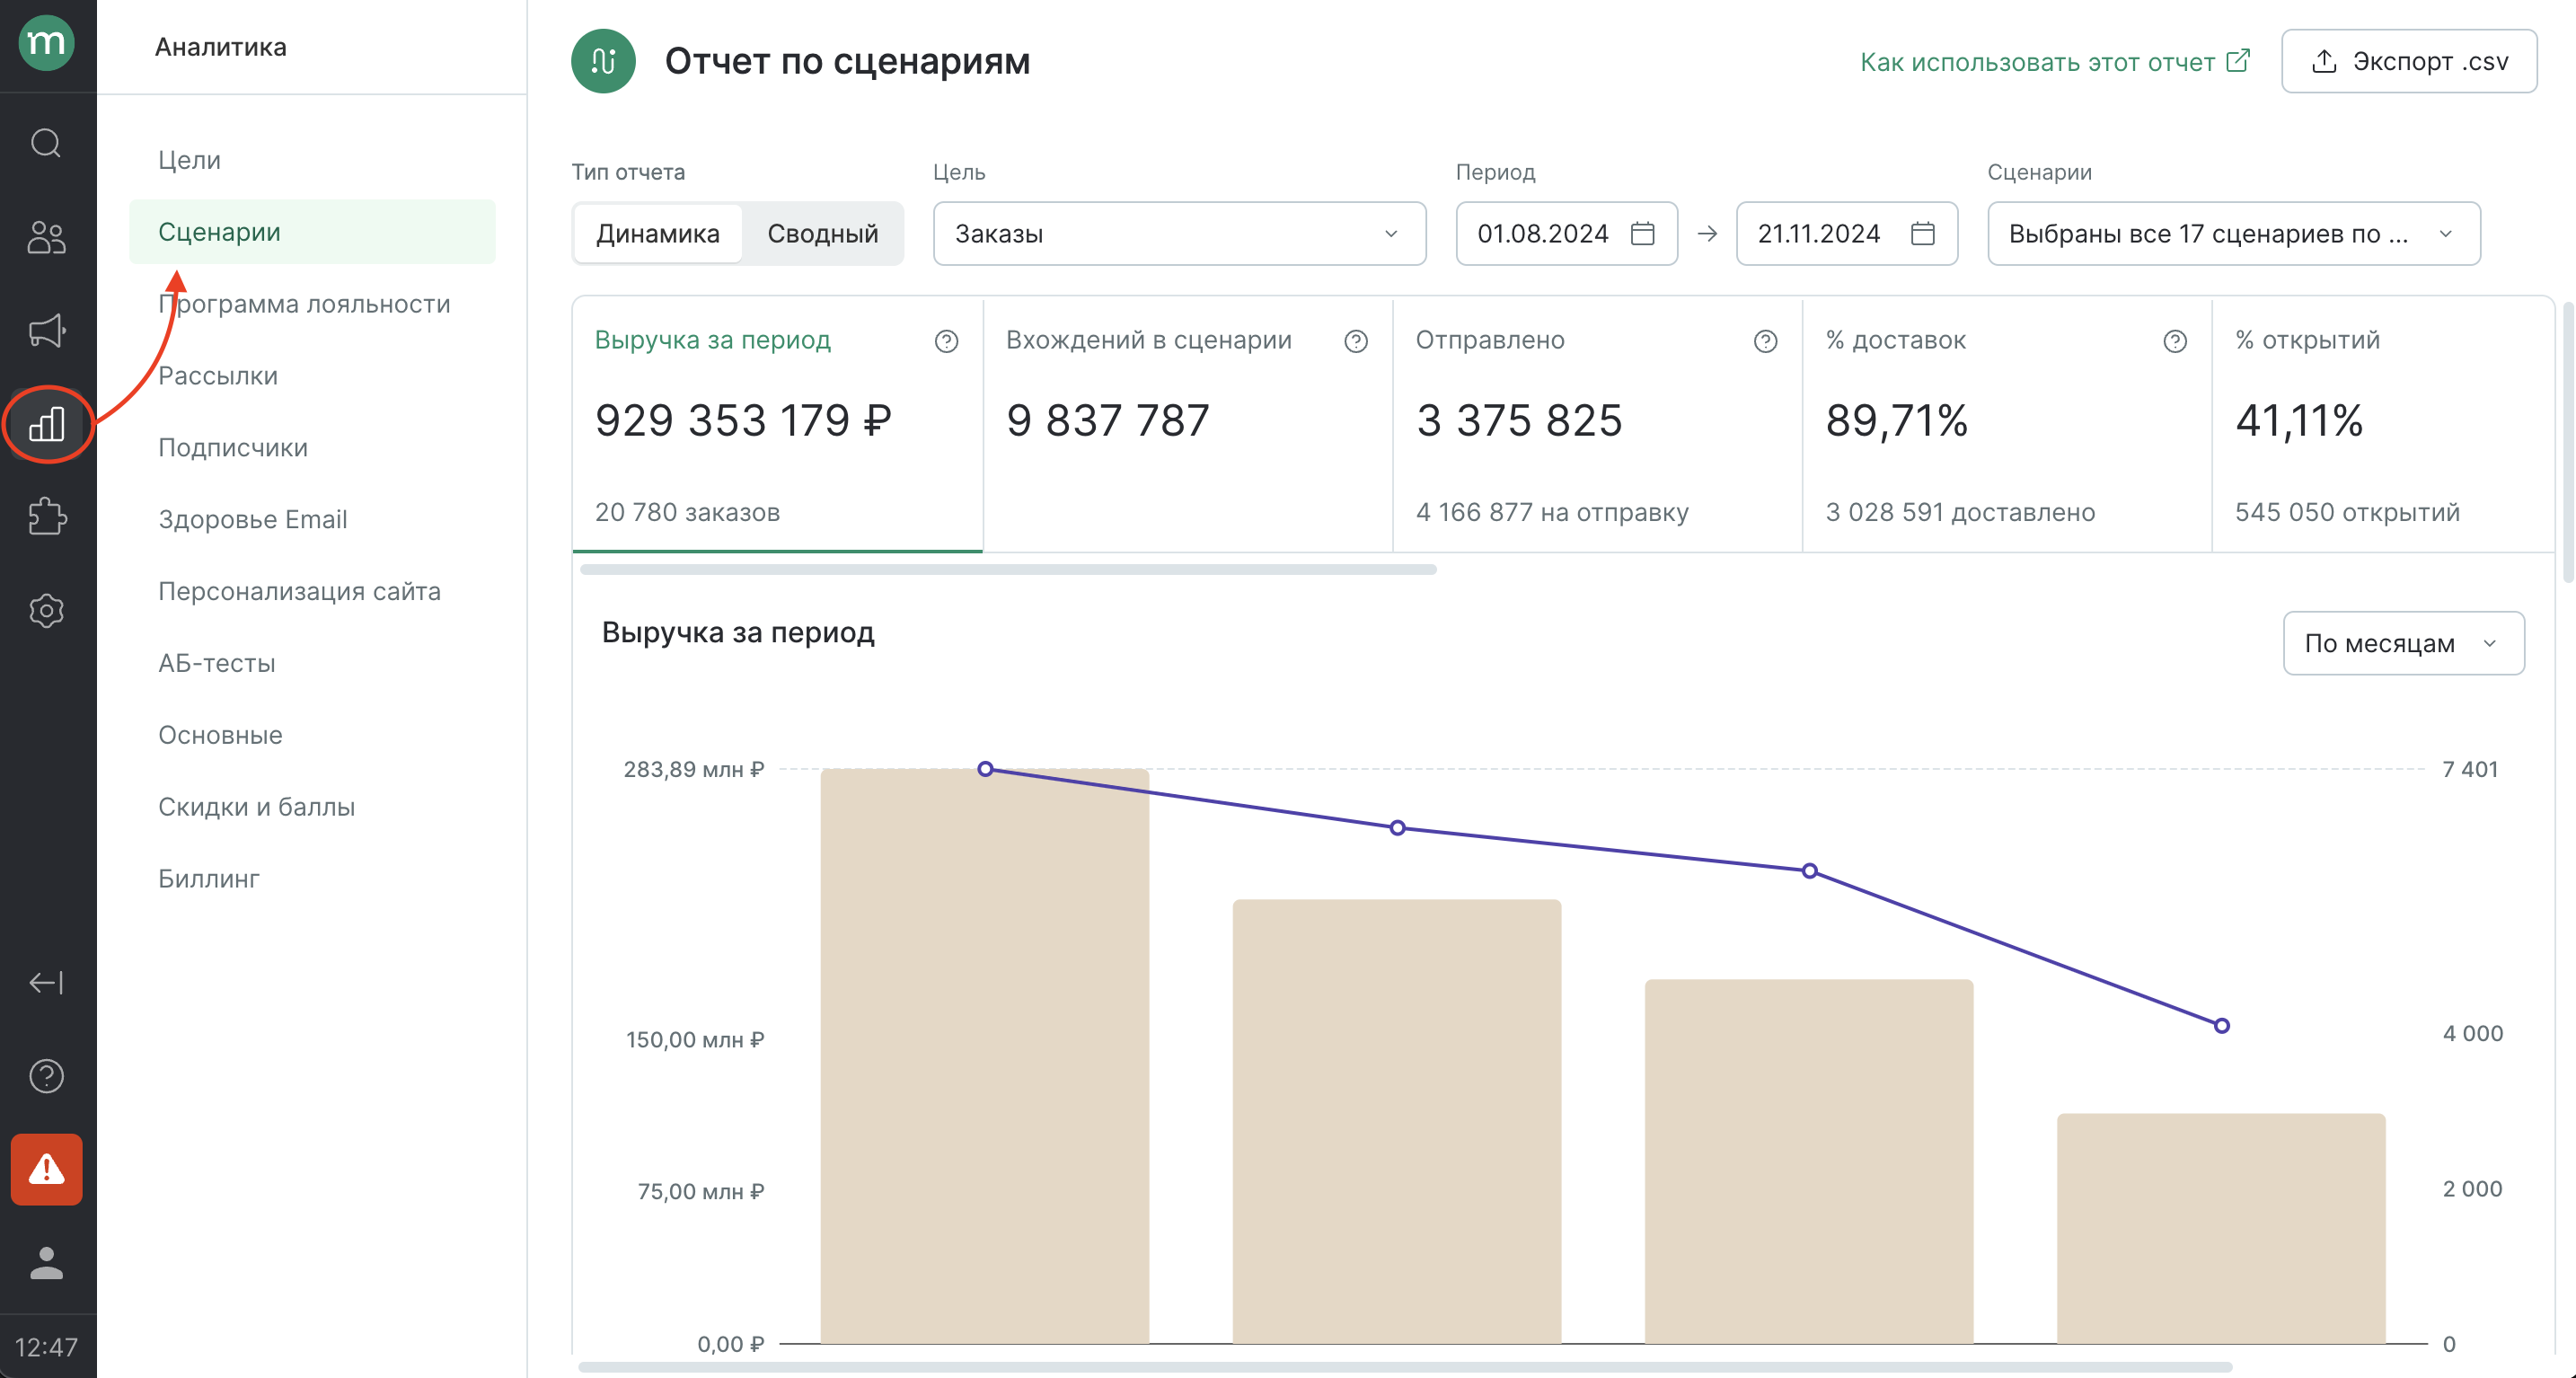This screenshot has height=1378, width=2576.
Task: Open the integrations puzzle icon
Action: click(46, 517)
